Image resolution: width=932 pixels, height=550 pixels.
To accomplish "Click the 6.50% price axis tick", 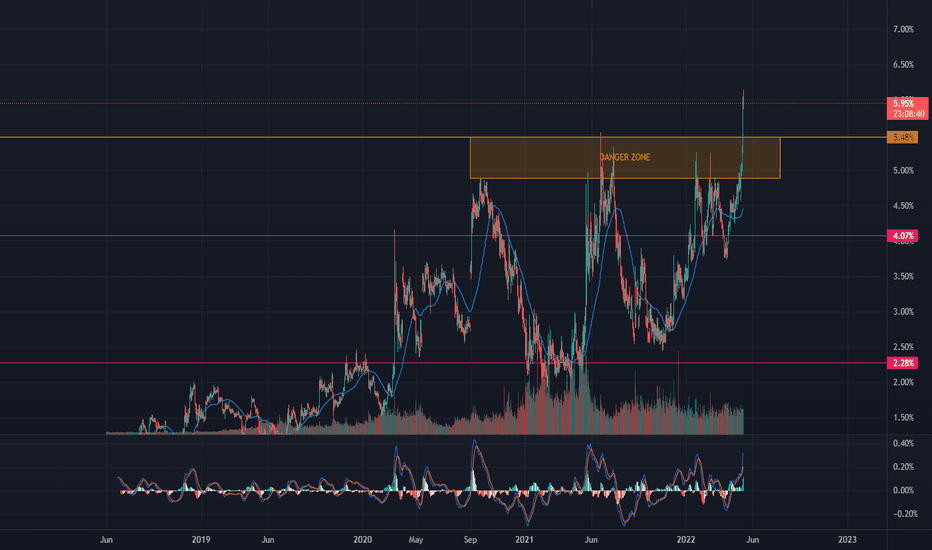I will [903, 64].
